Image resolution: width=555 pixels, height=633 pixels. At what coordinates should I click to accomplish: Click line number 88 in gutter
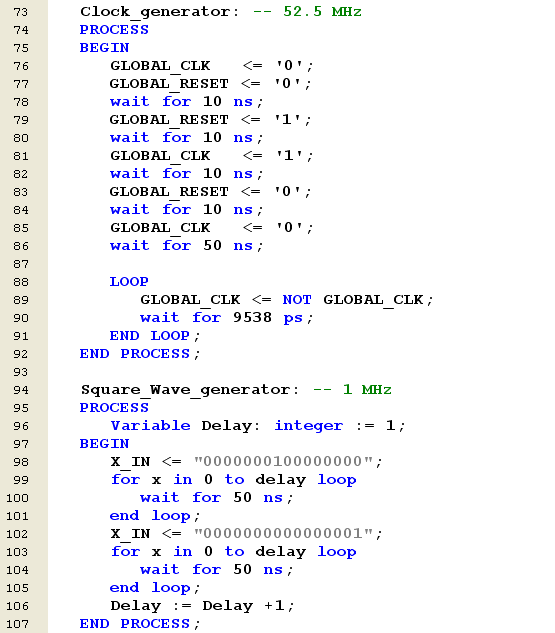pyautogui.click(x=21, y=282)
